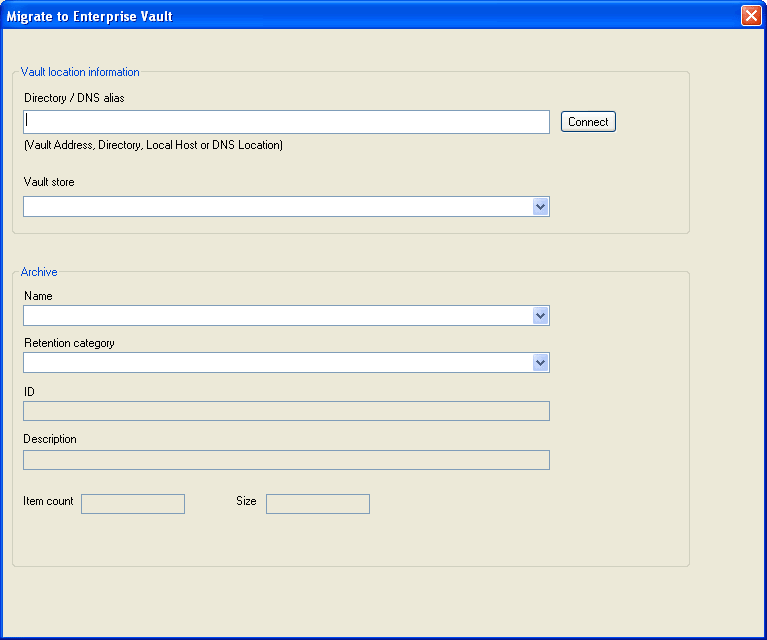The image size is (767, 640).
Task: Expand the Vault store dropdown arrow
Action: coord(541,206)
